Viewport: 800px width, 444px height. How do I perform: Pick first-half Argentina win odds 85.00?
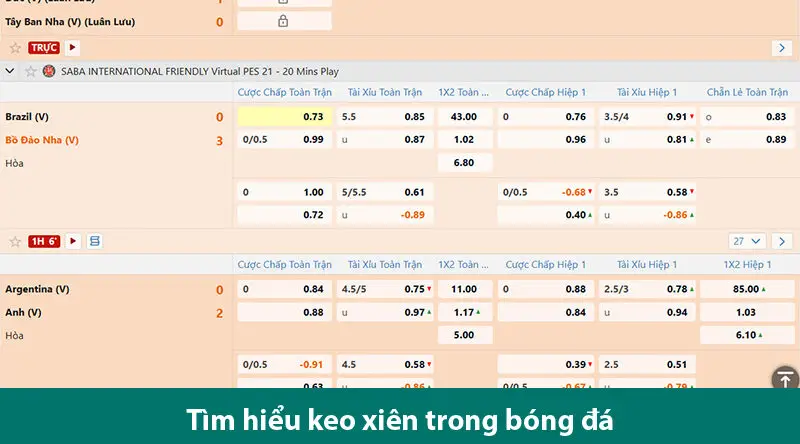point(747,289)
